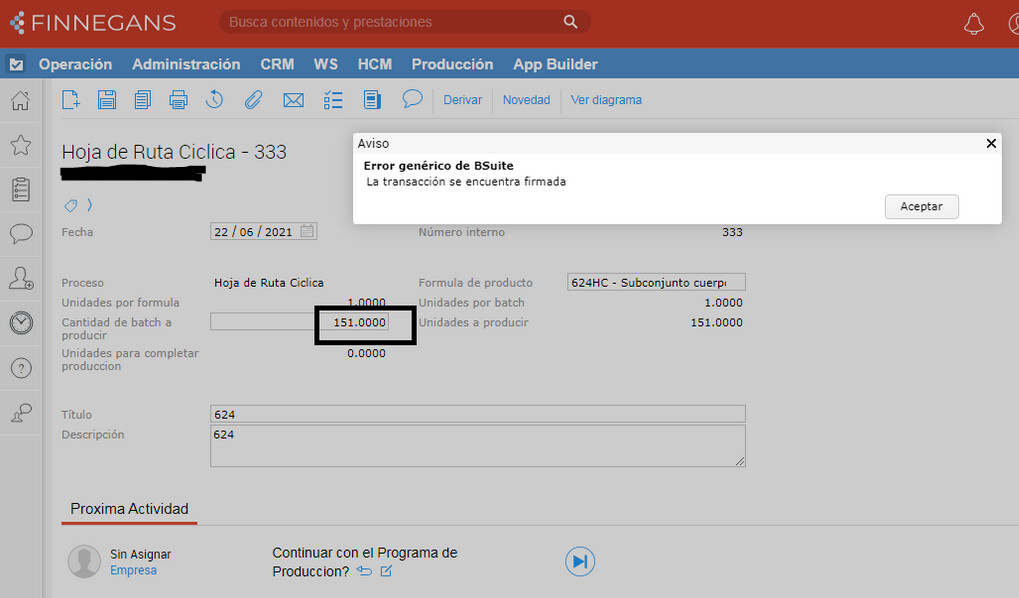The image size is (1019, 598).
Task: Open the calendar picker beside Fecha
Action: (x=308, y=232)
